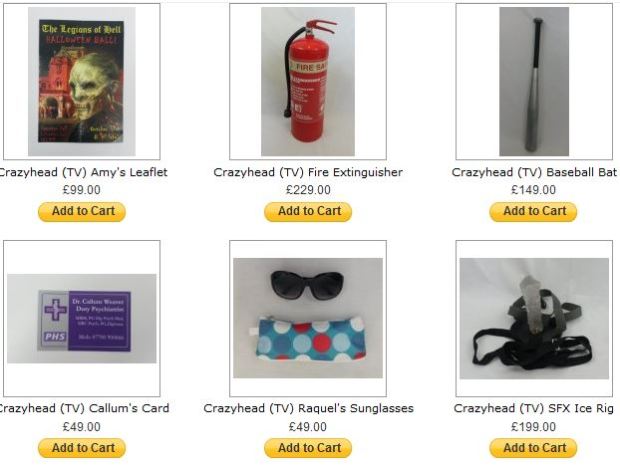Open Crazyhead Callum's Card title link
The height and width of the screenshot is (468, 620).
coord(83,408)
